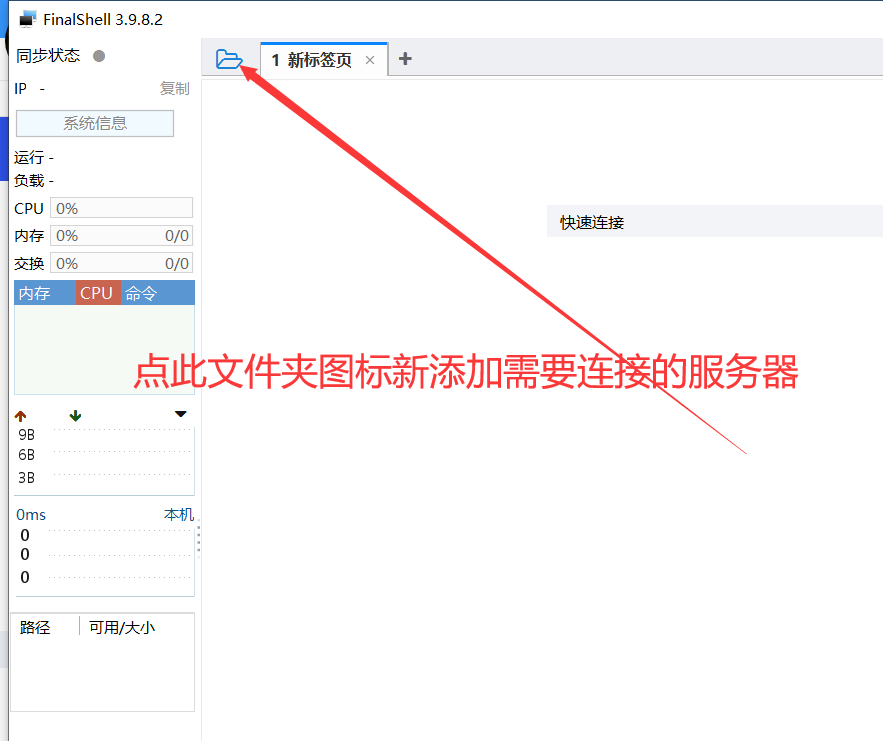Screen dimensions: 883x741
Task: Click the CPU usage progress bar
Action: (121, 208)
